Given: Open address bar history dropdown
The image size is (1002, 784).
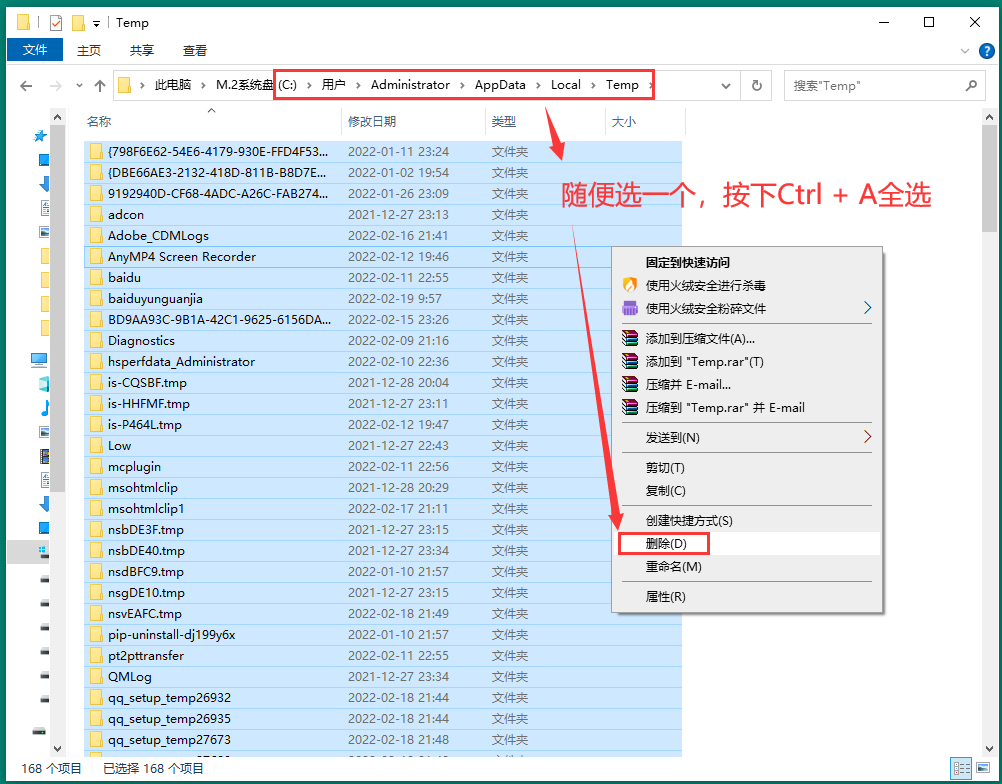Looking at the screenshot, I should pos(726,86).
